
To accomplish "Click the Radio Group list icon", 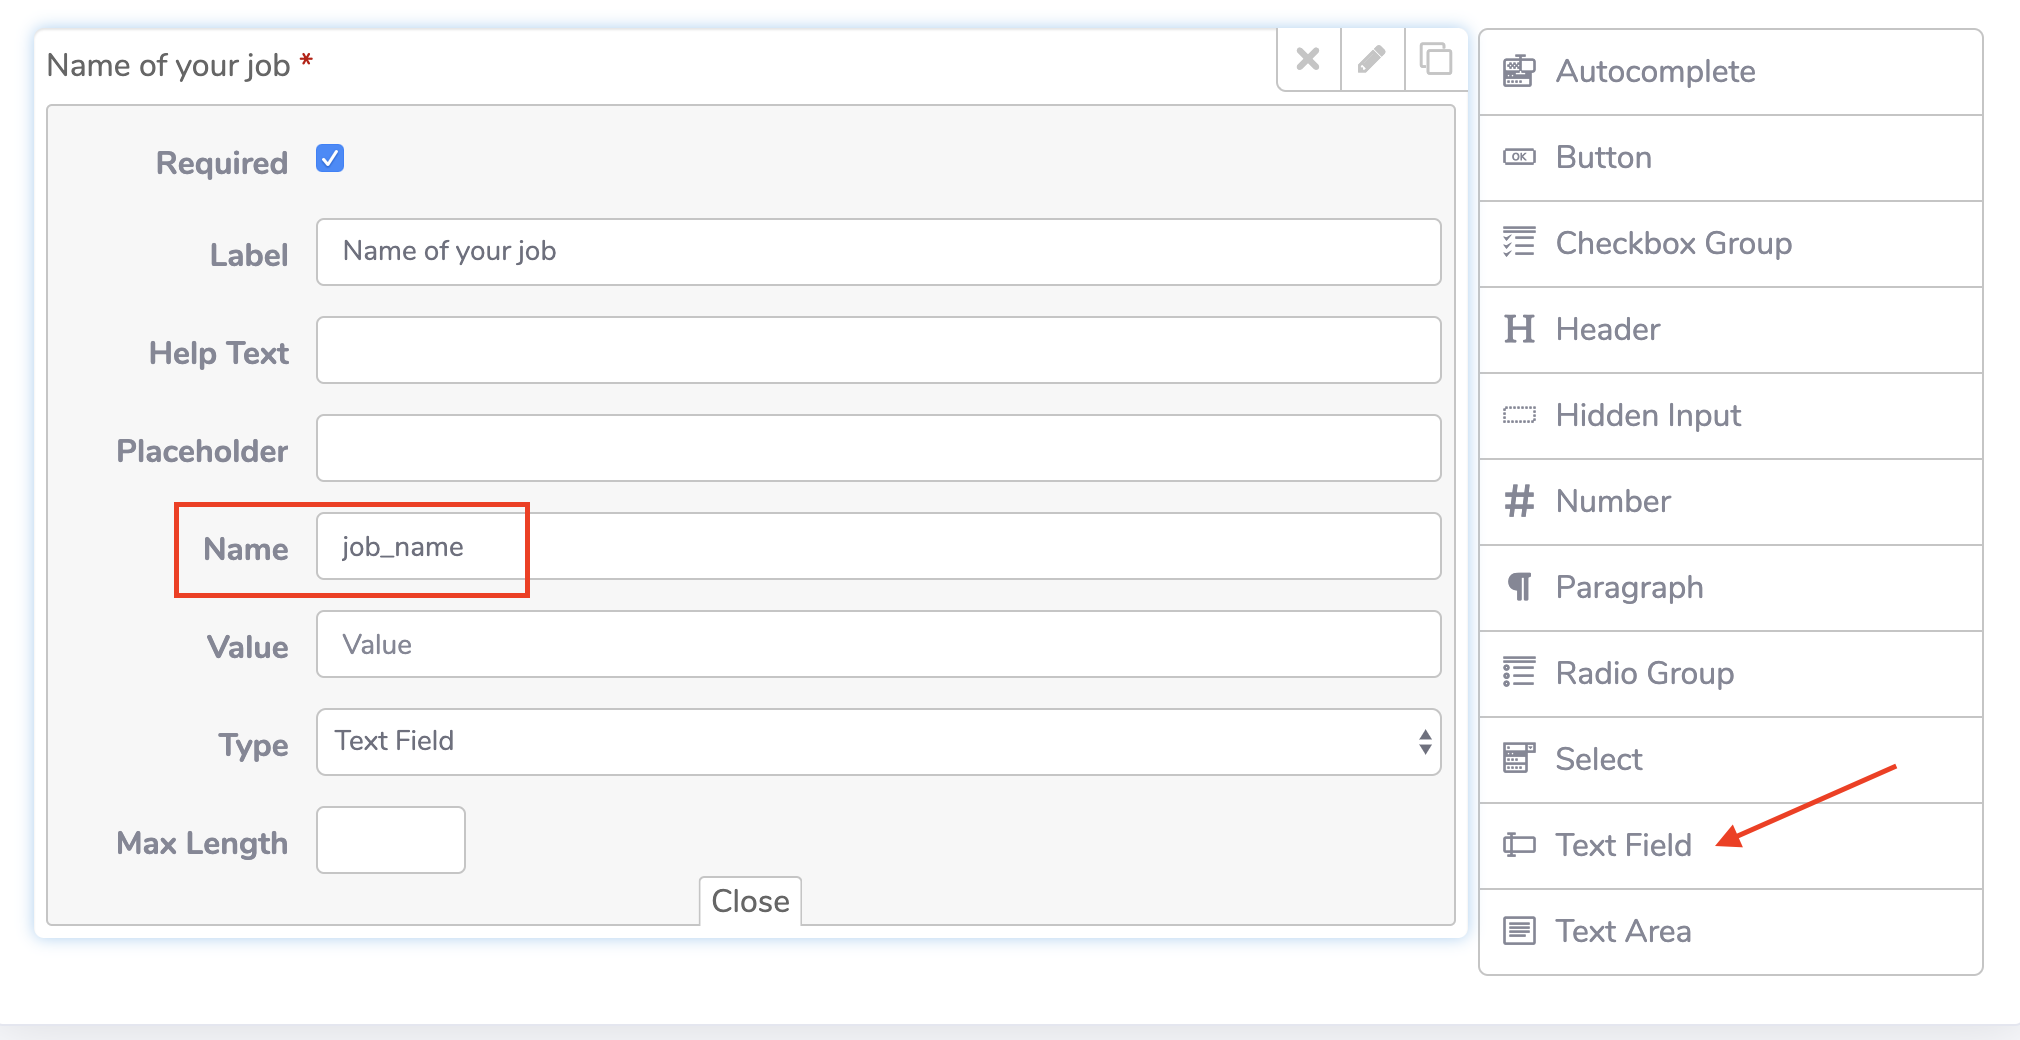I will [1519, 673].
